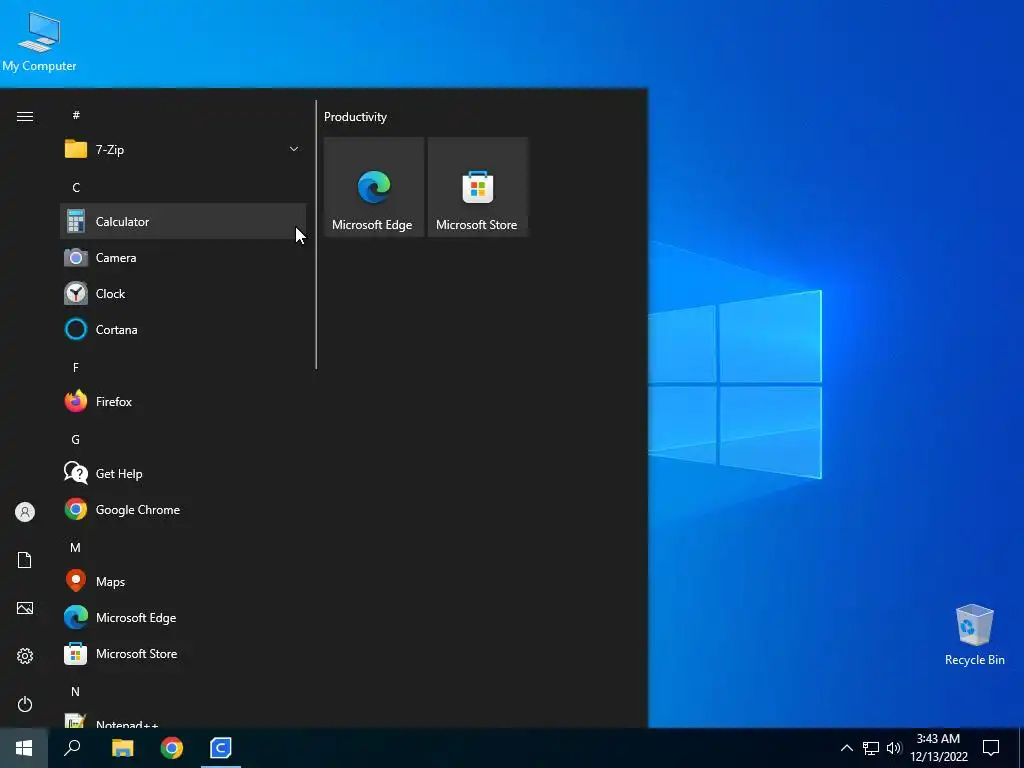Click the Show desktop sliver on the taskbar
Viewport: 1024px width, 768px height.
(x=1021, y=748)
